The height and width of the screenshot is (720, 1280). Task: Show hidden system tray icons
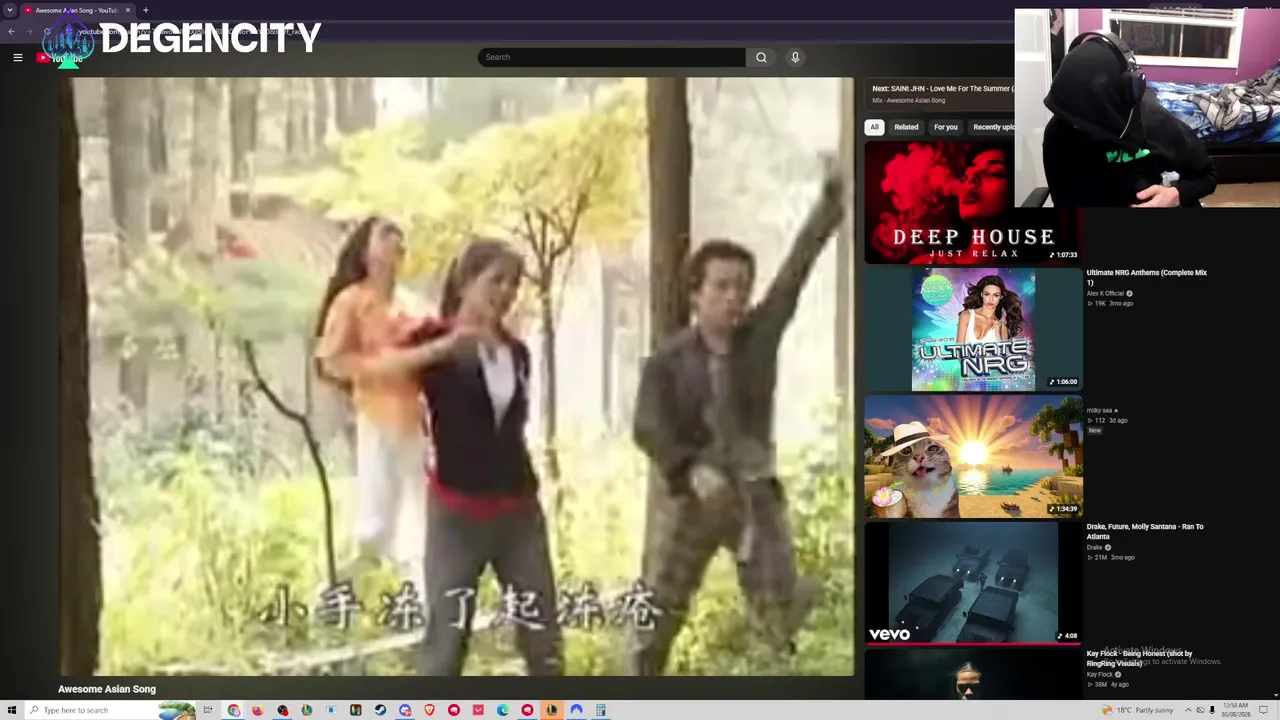[x=1188, y=710]
